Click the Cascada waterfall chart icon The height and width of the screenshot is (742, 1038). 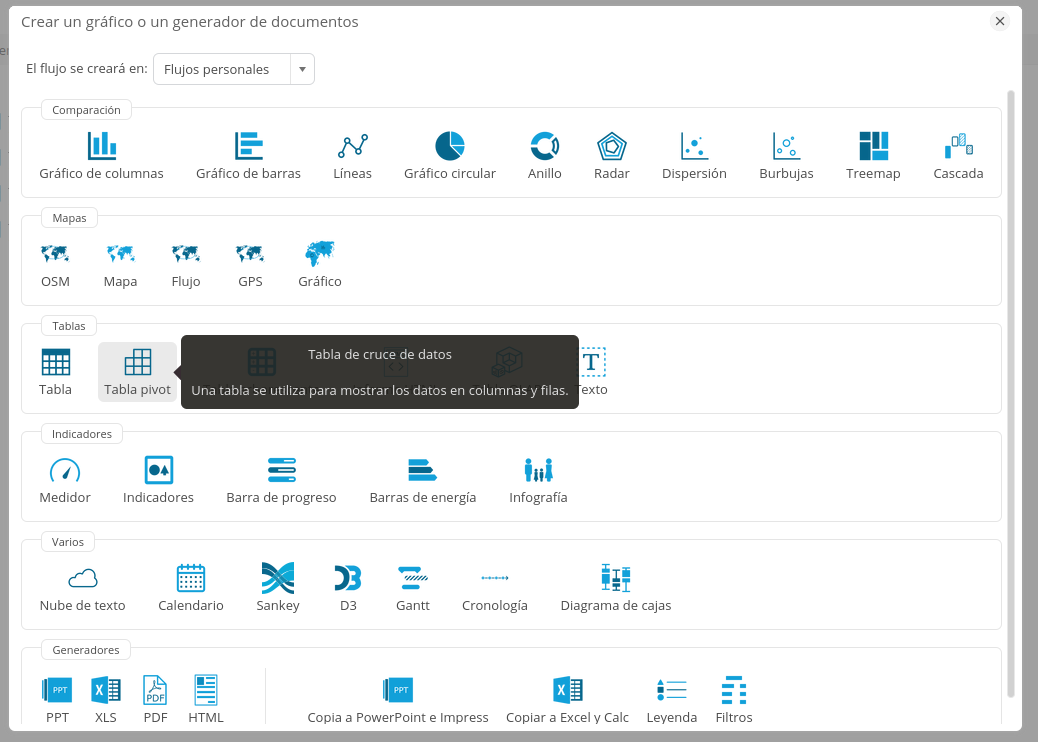click(958, 146)
